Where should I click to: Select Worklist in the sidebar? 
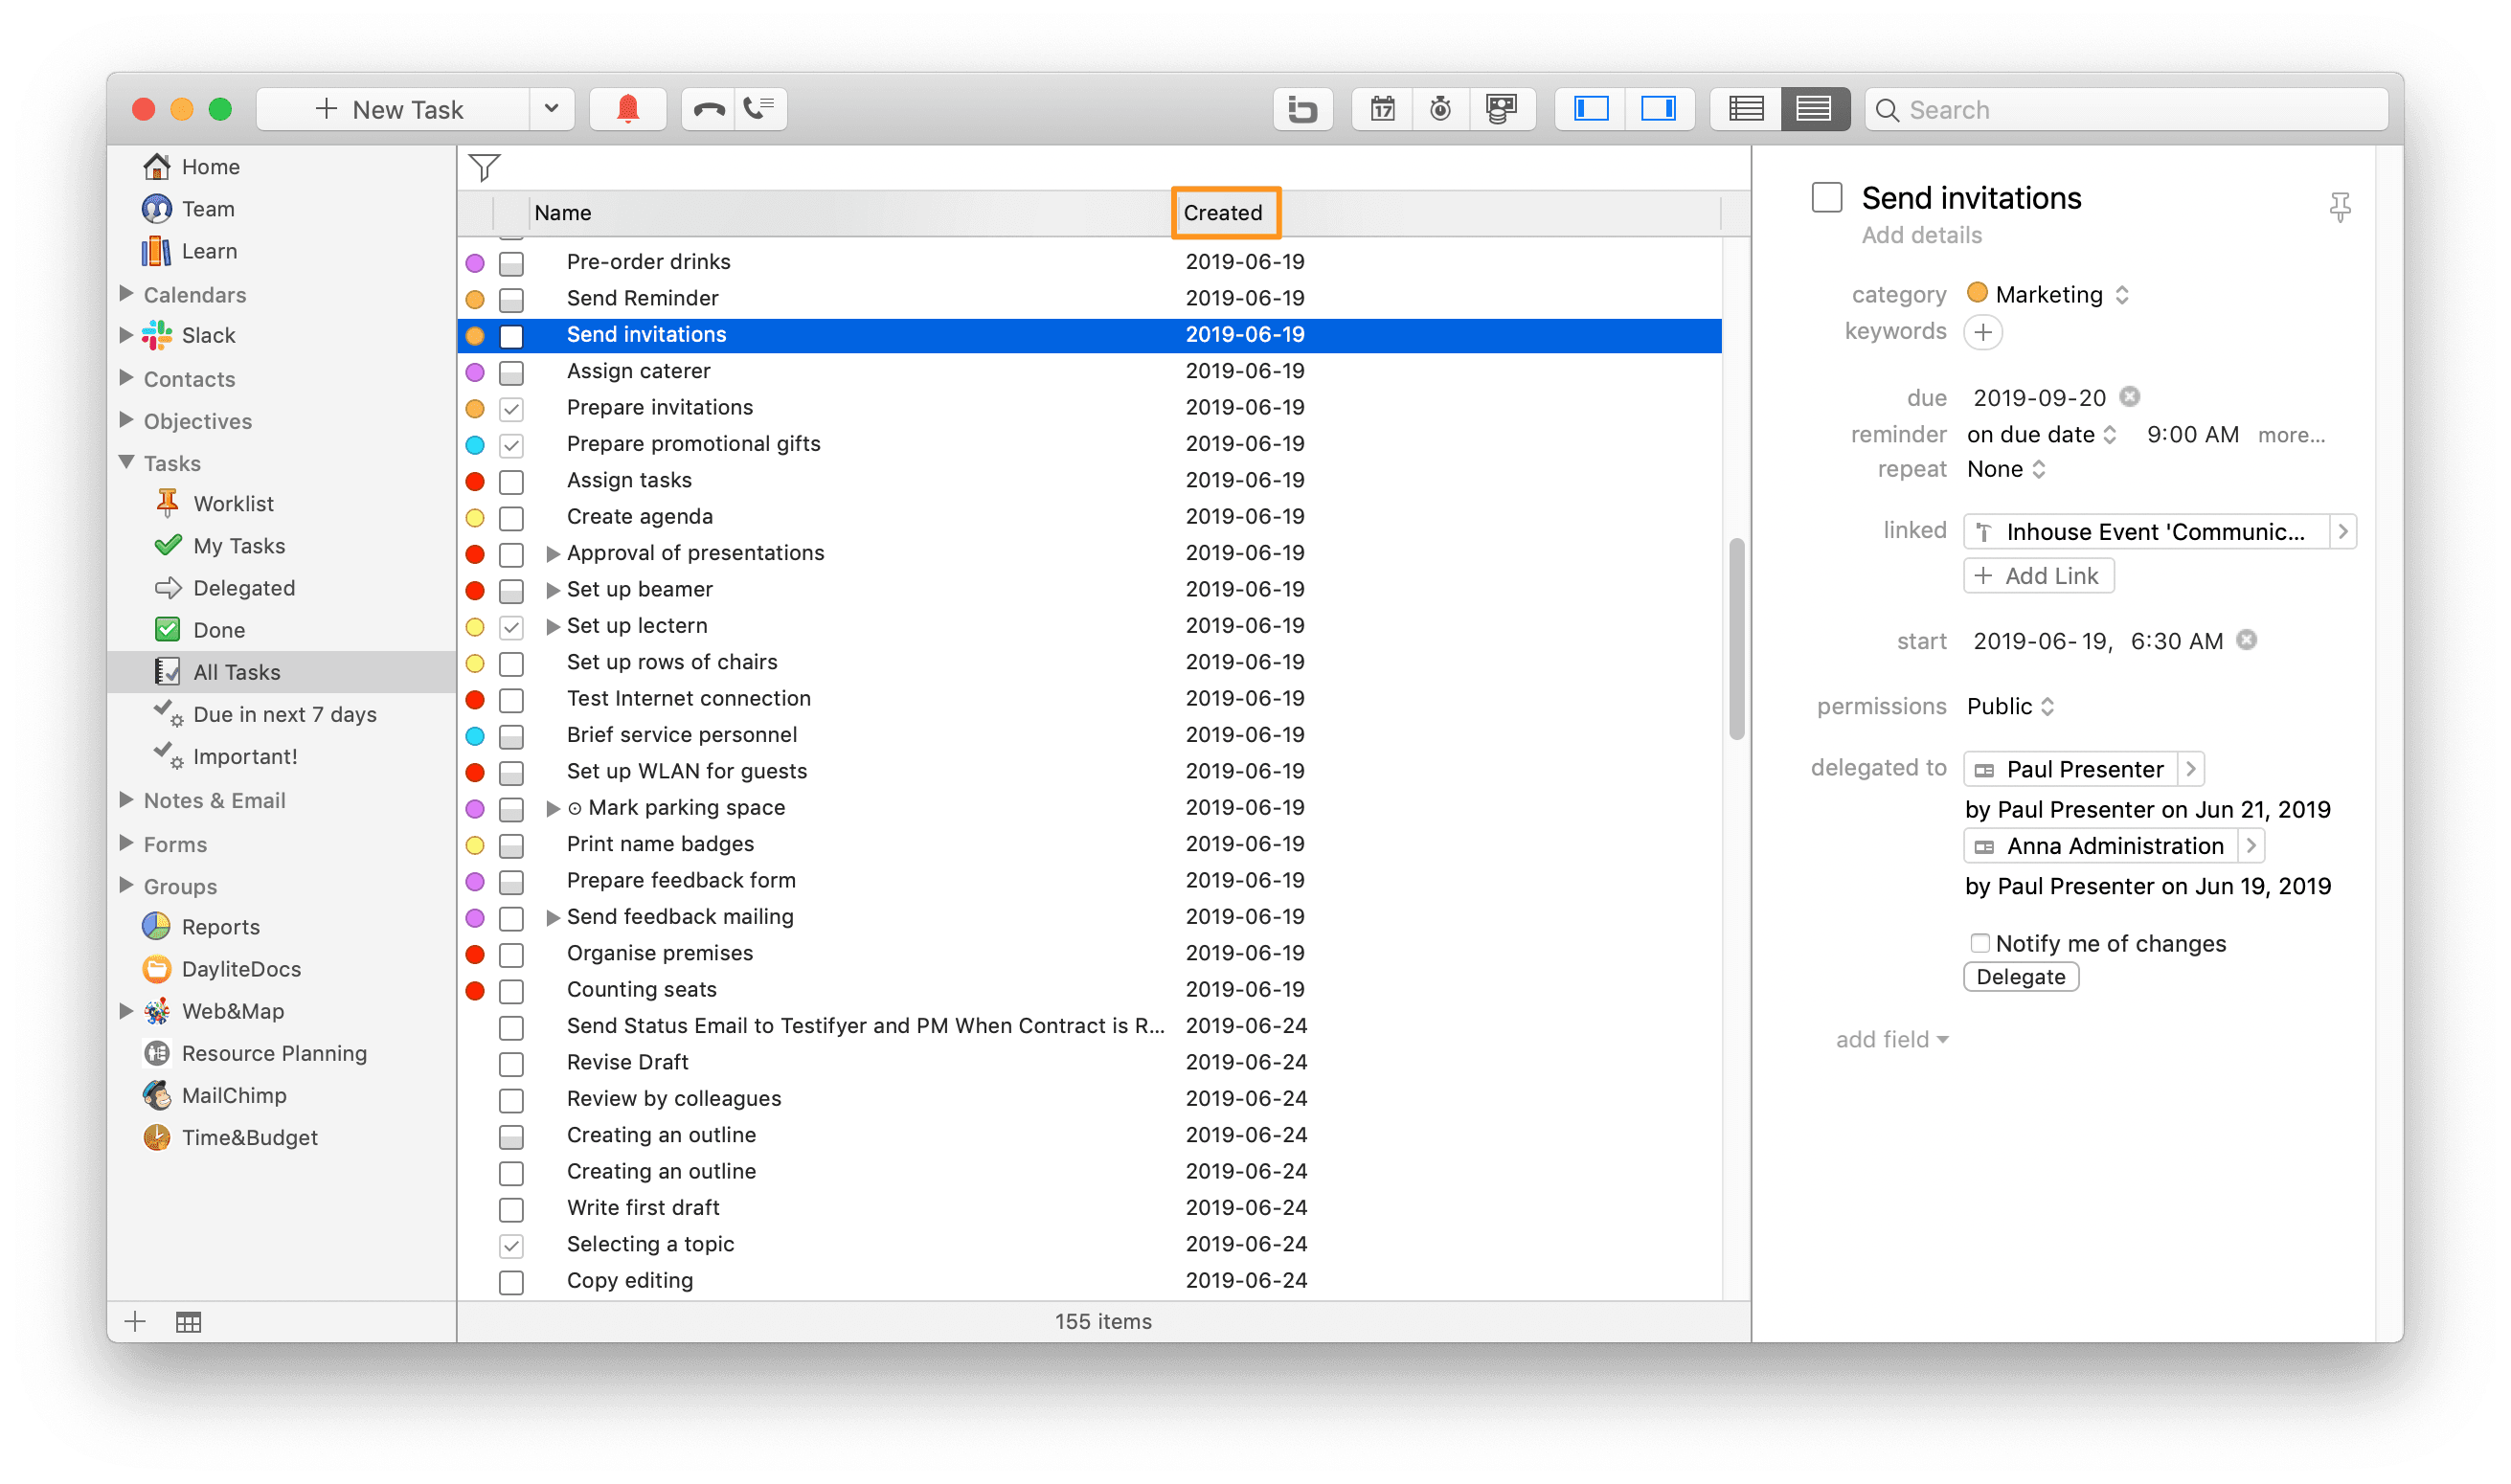233,504
